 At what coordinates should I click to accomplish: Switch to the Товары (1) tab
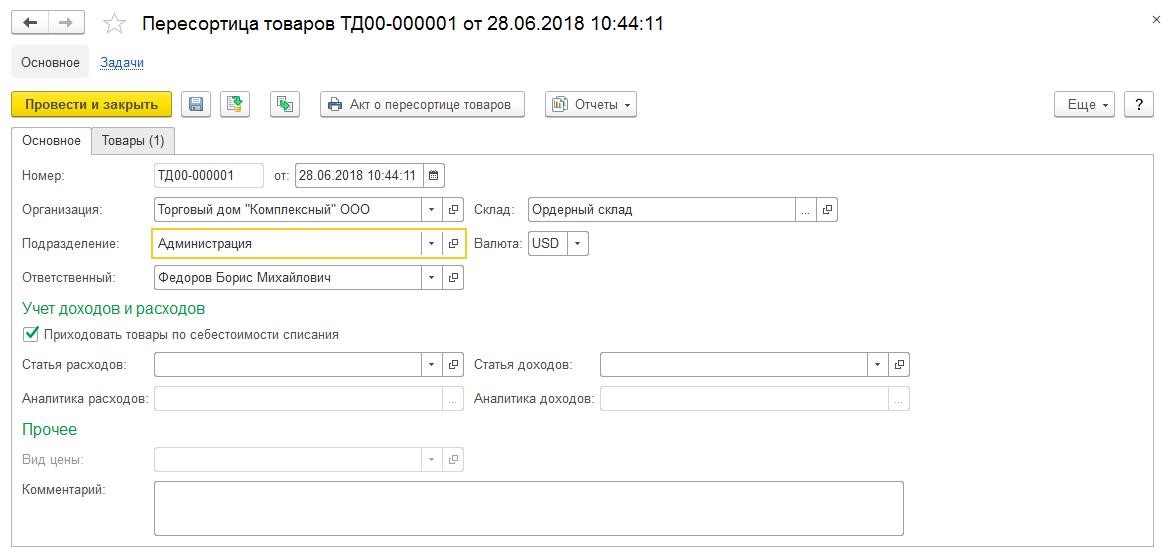point(133,140)
